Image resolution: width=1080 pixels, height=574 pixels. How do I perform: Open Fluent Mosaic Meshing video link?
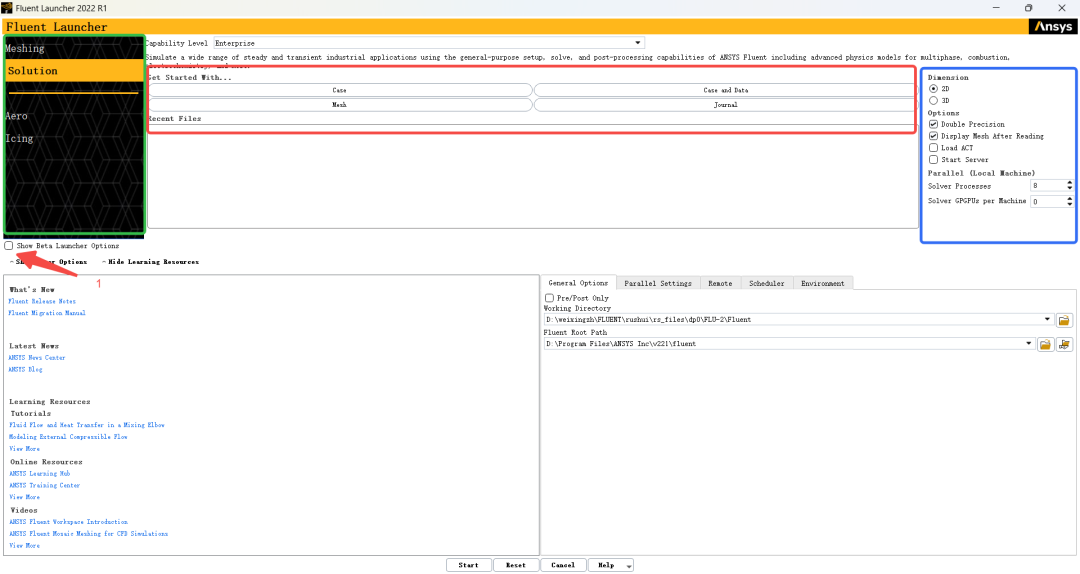click(x=88, y=533)
